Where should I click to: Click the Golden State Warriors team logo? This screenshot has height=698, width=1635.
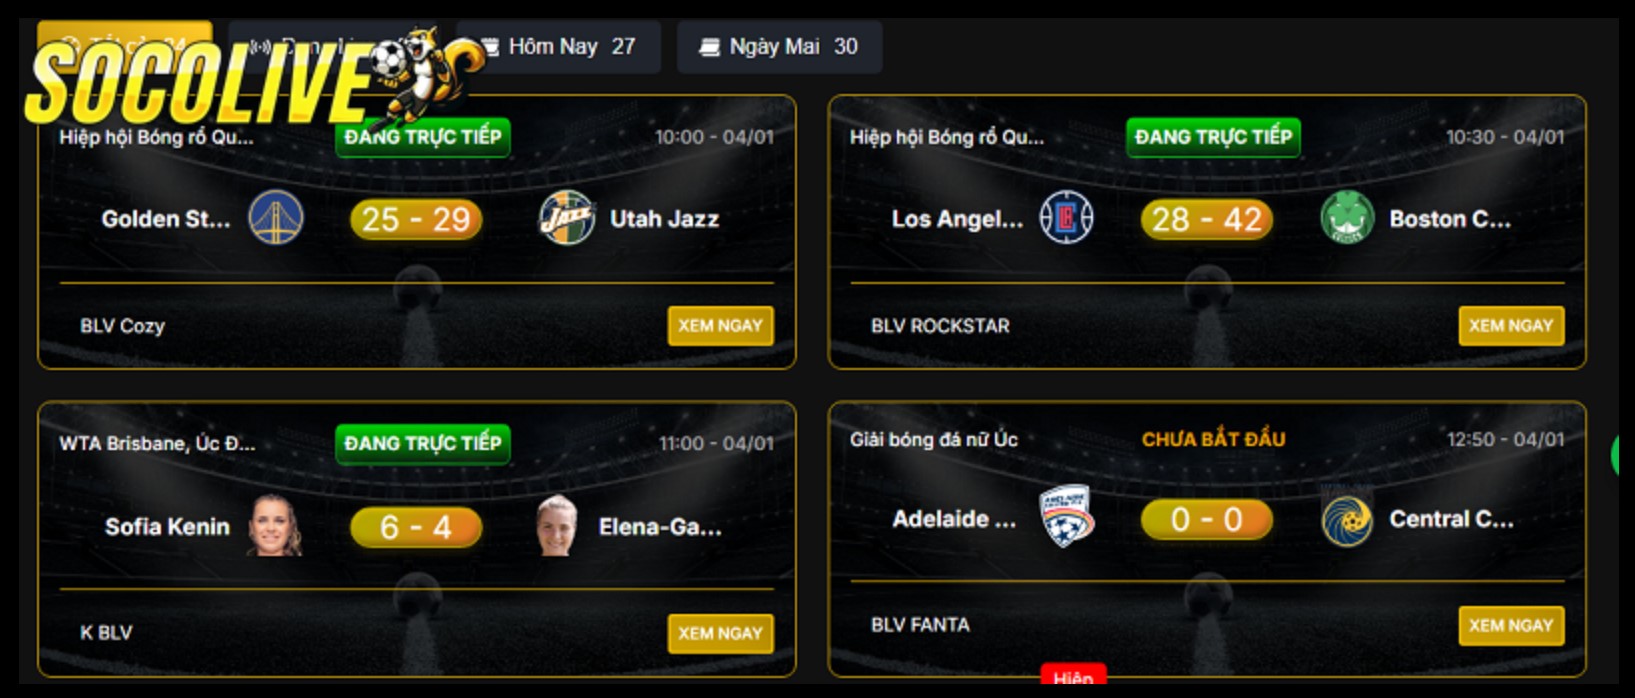pyautogui.click(x=276, y=218)
